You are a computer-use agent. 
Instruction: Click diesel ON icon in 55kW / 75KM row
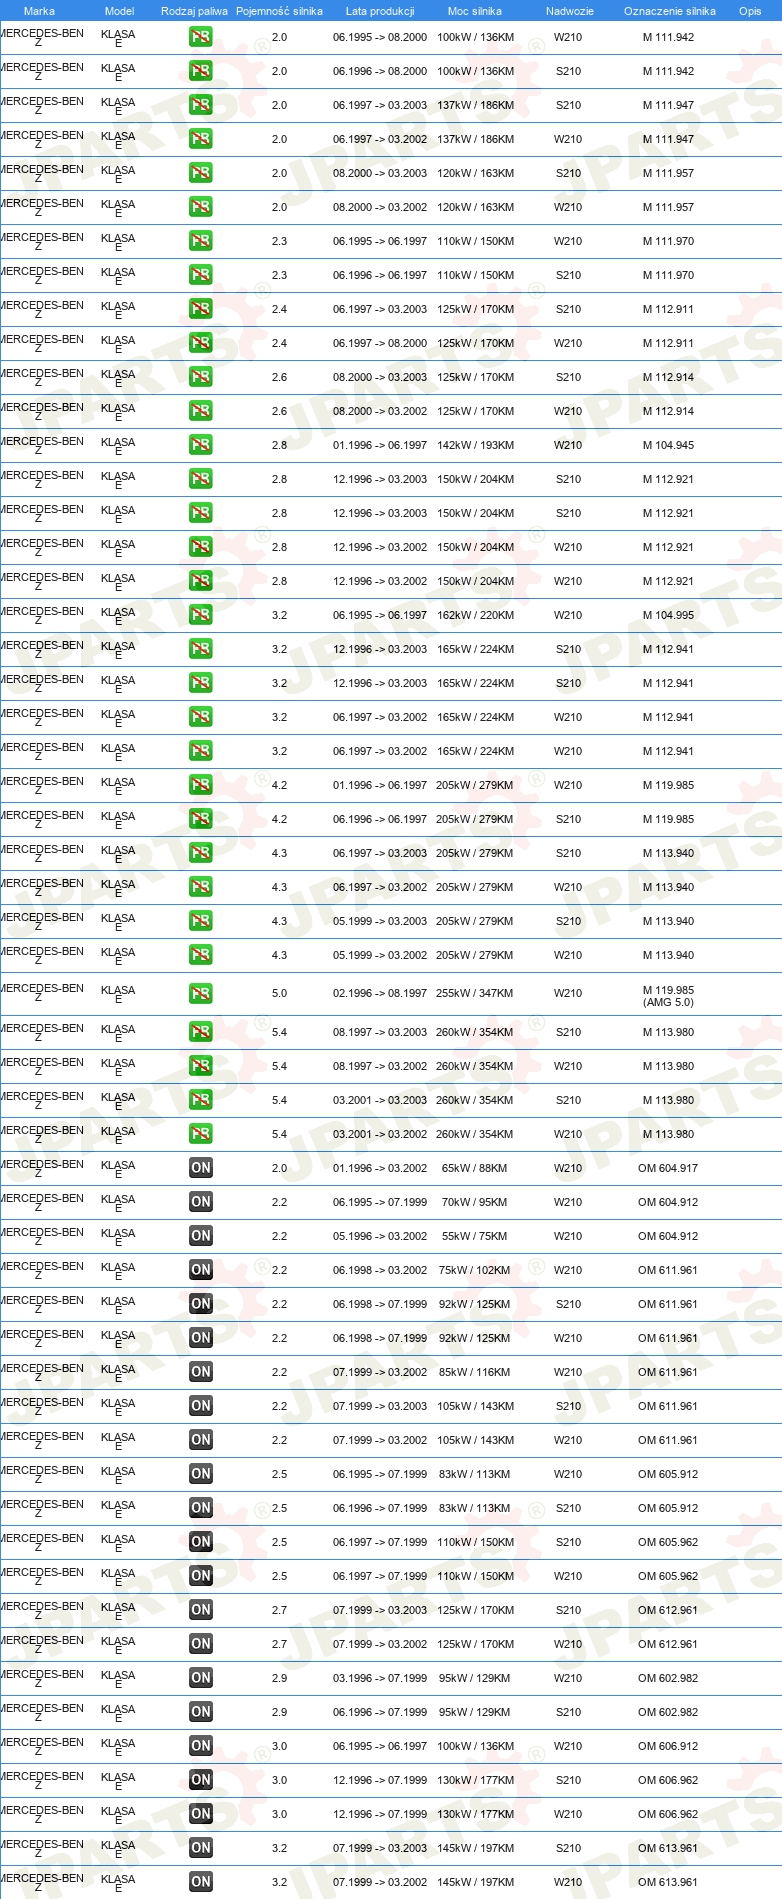pyautogui.click(x=201, y=1236)
